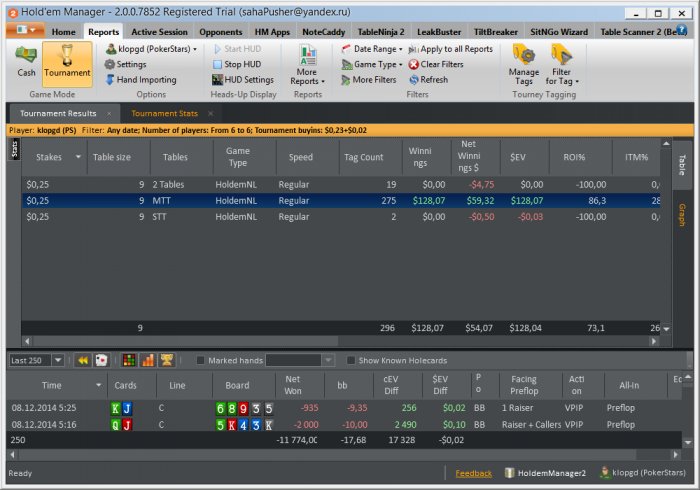Switch to Cash game mode

26,60
